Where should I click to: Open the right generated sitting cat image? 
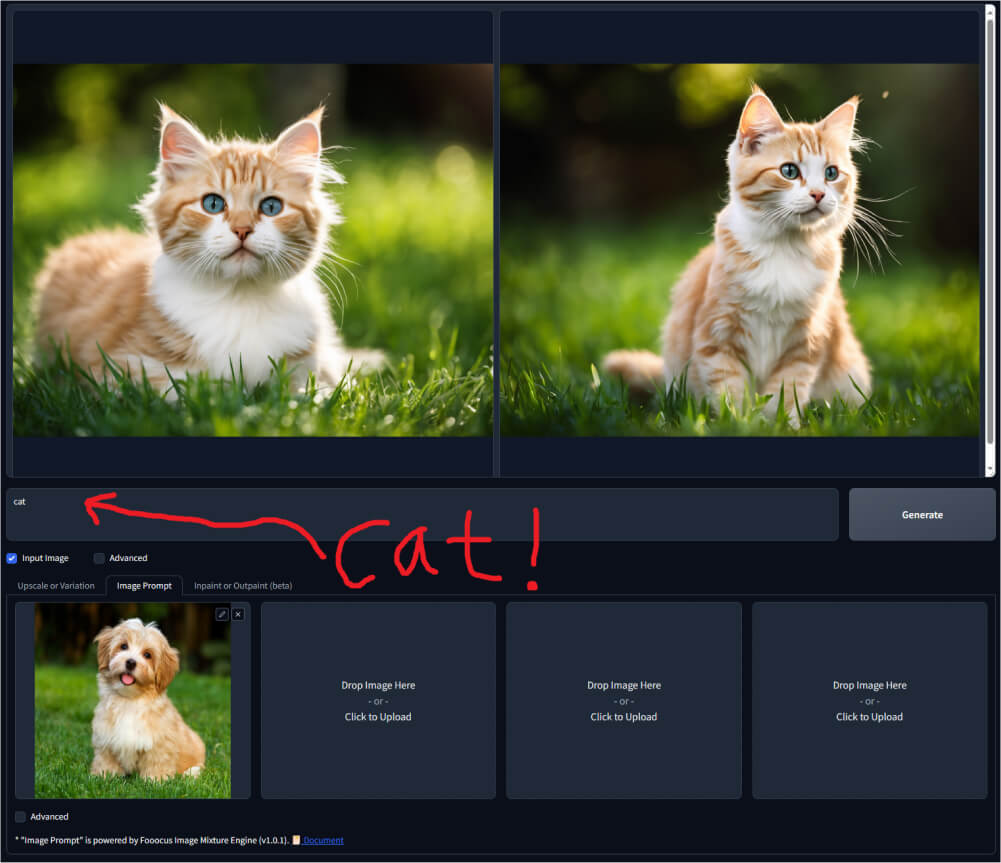739,250
